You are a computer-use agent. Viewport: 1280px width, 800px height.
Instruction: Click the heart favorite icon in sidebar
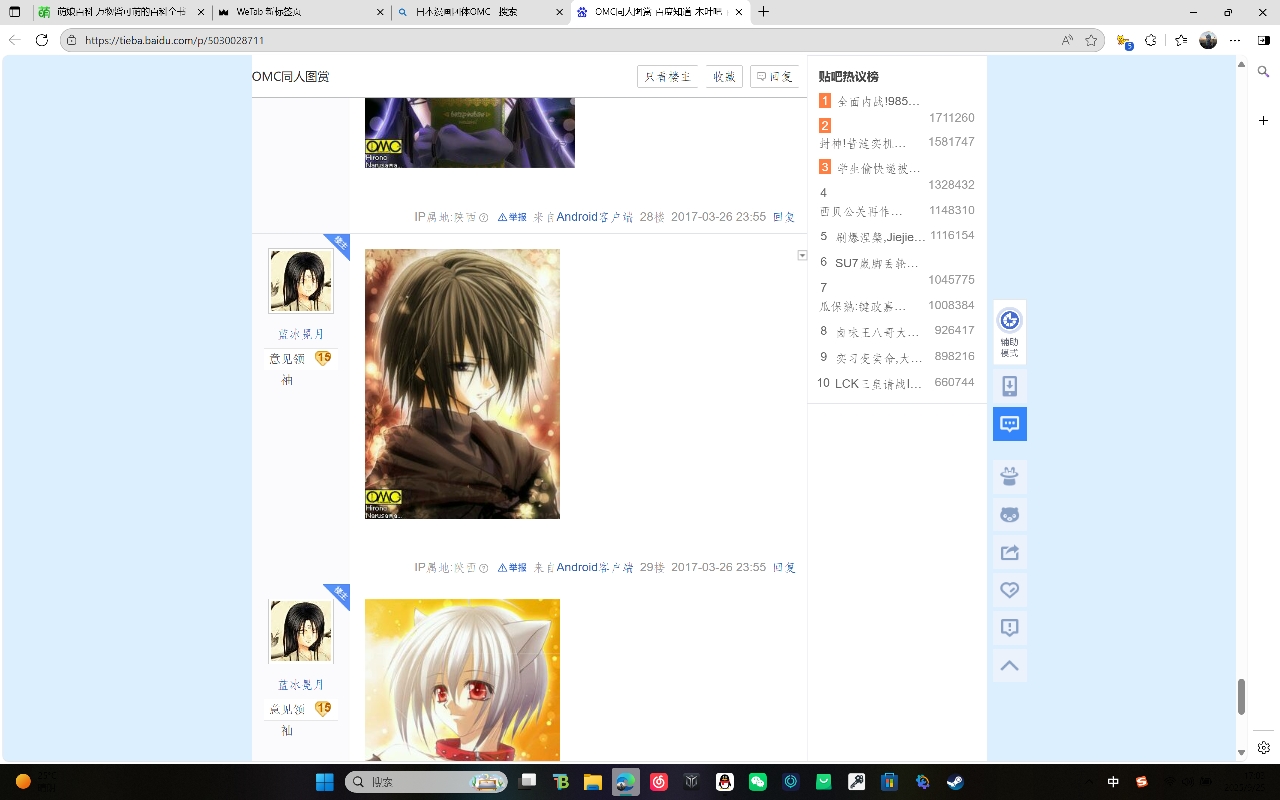[x=1009, y=590]
